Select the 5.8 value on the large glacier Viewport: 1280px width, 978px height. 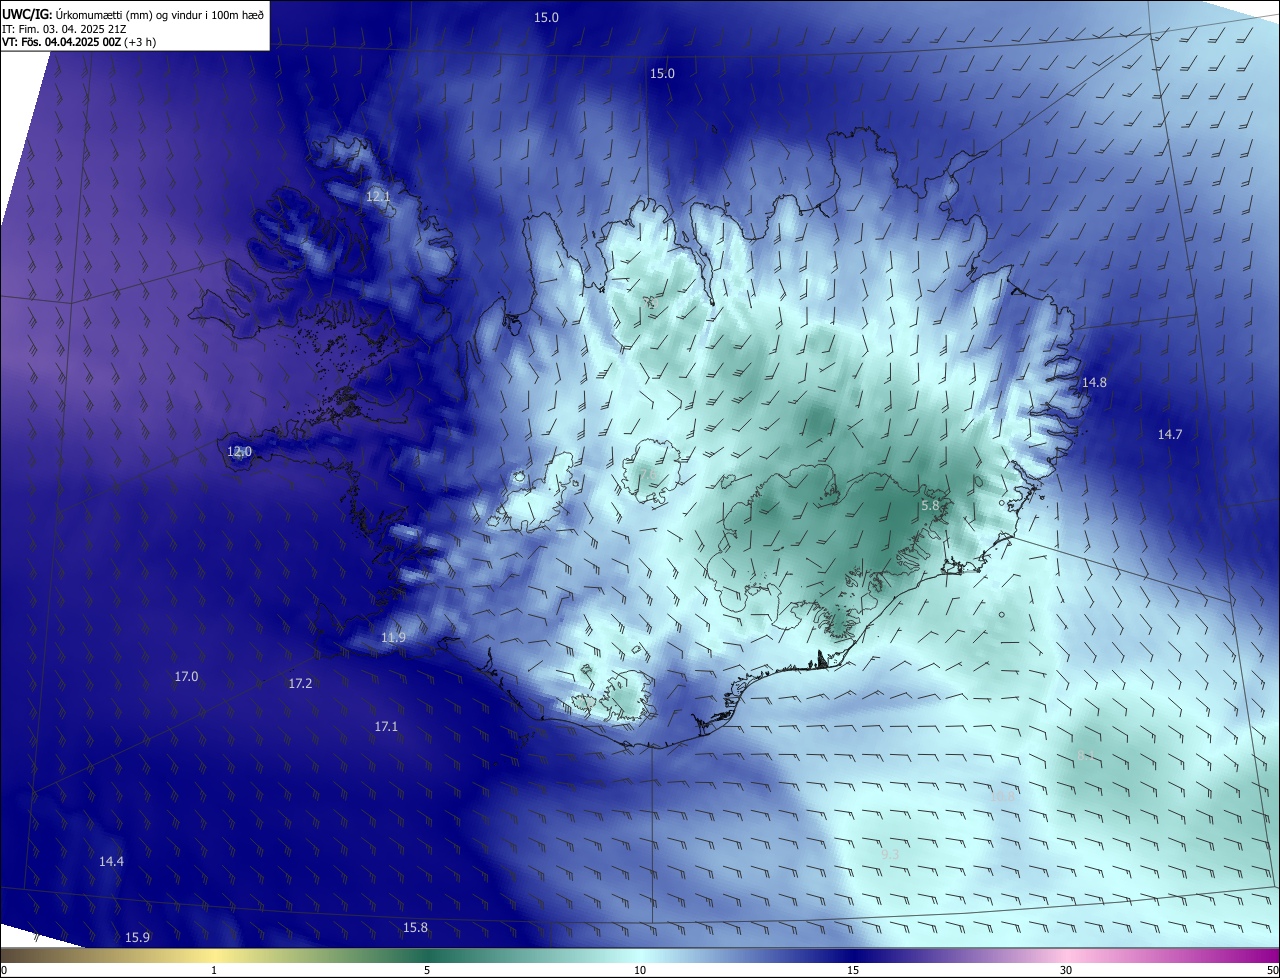(930, 507)
